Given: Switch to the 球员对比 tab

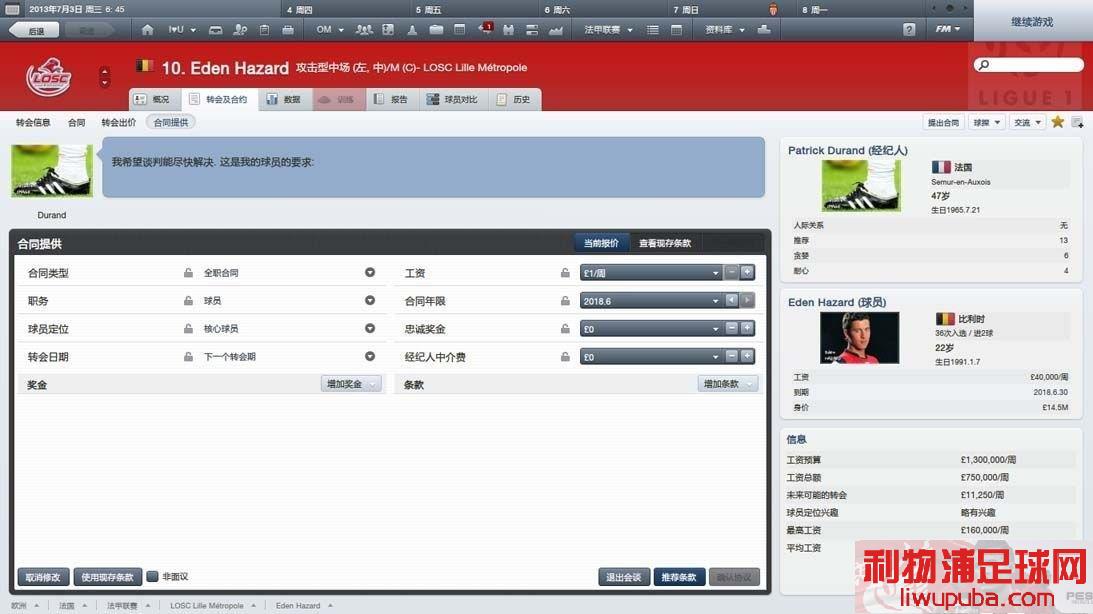Looking at the screenshot, I should coord(453,100).
